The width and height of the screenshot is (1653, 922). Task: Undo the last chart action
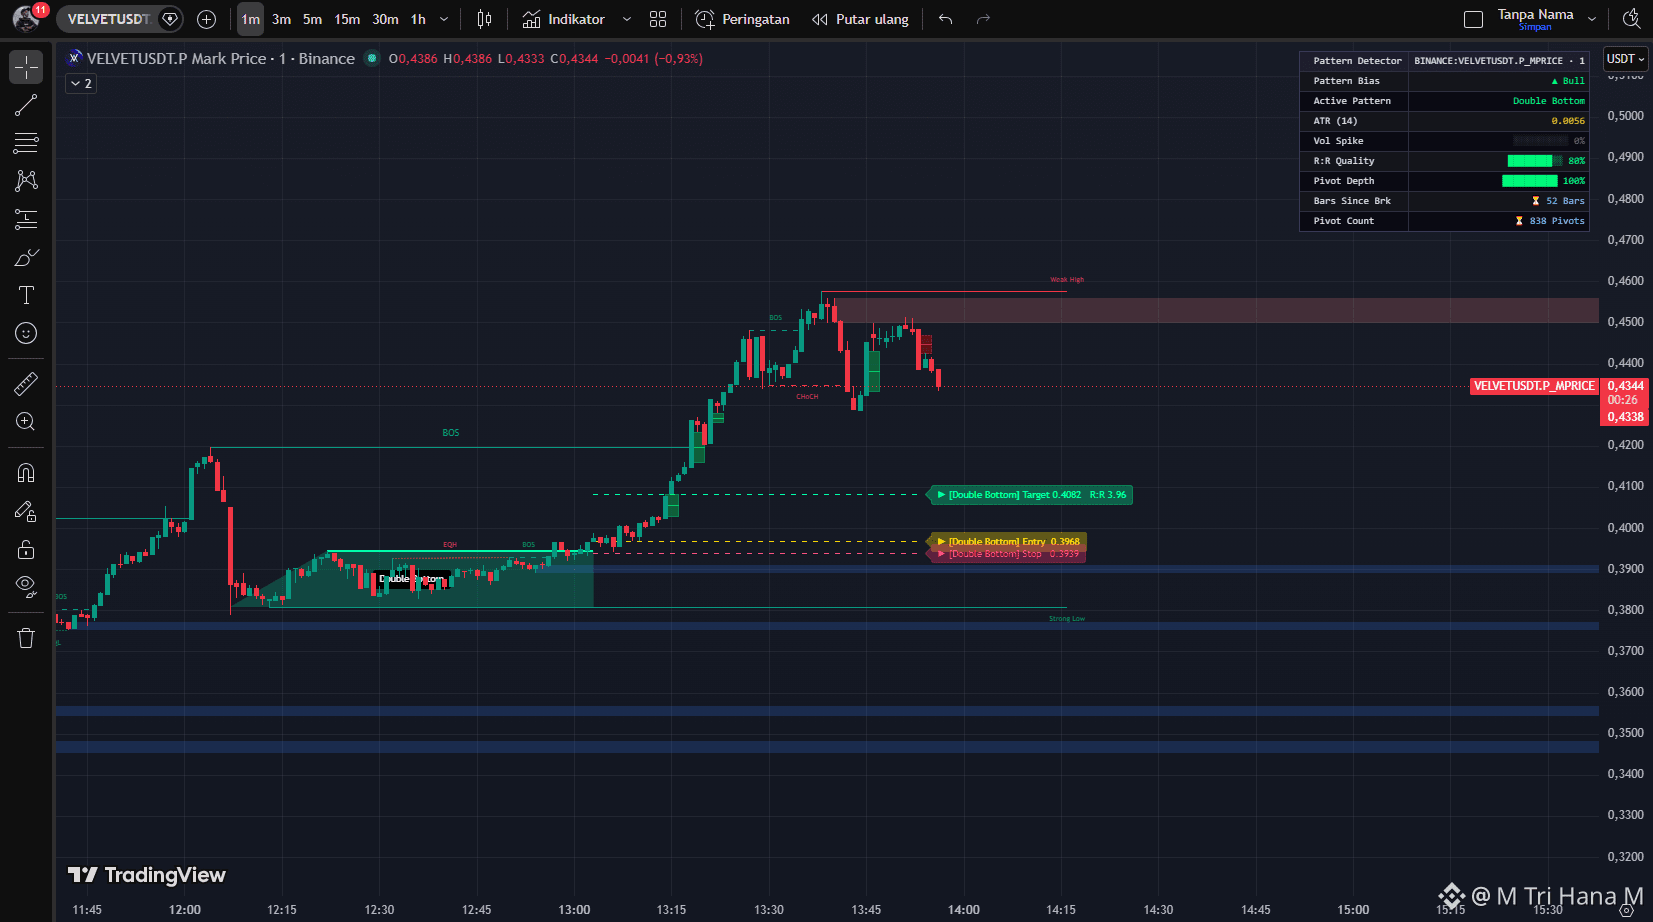pyautogui.click(x=946, y=19)
